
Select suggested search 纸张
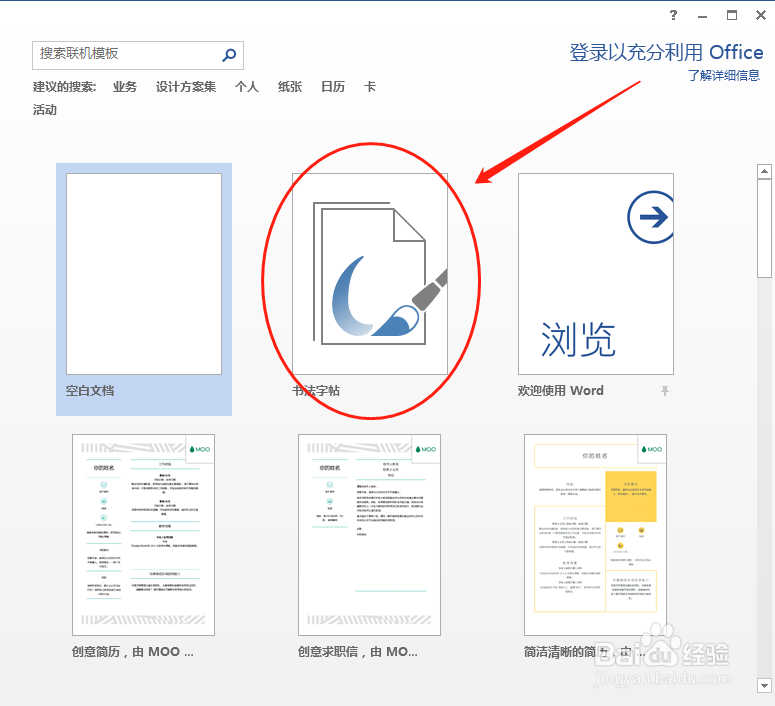click(290, 87)
